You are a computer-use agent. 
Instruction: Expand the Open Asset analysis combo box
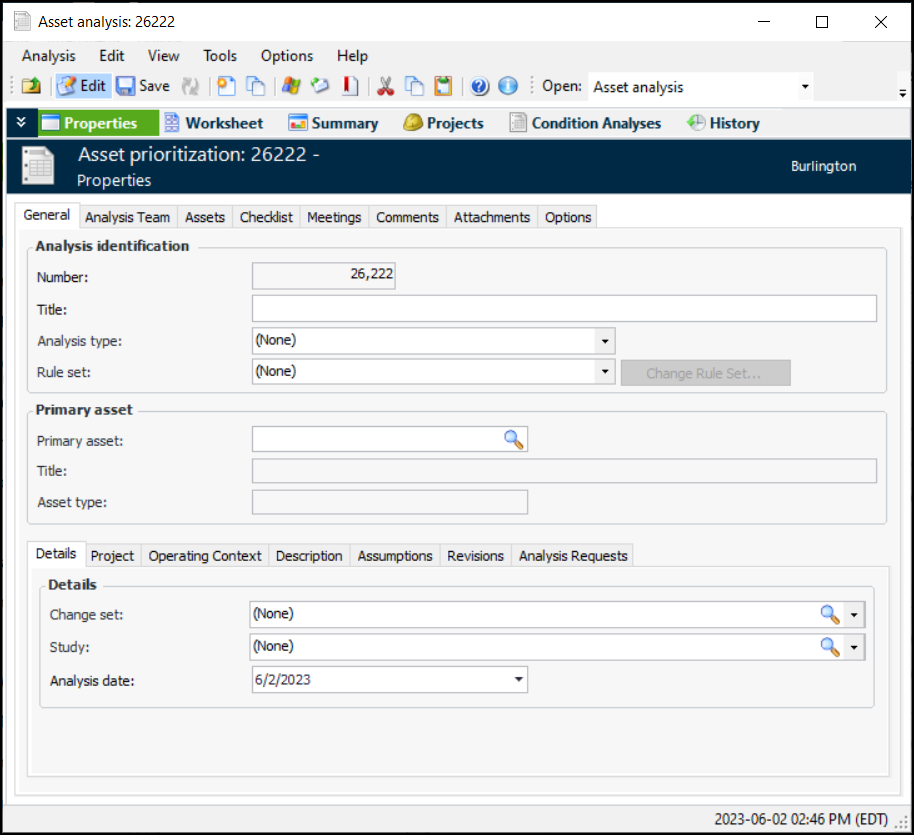tap(805, 87)
